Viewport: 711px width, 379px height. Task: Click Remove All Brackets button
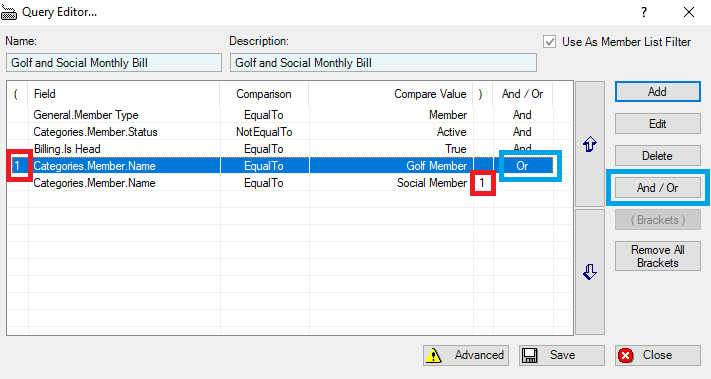657,256
